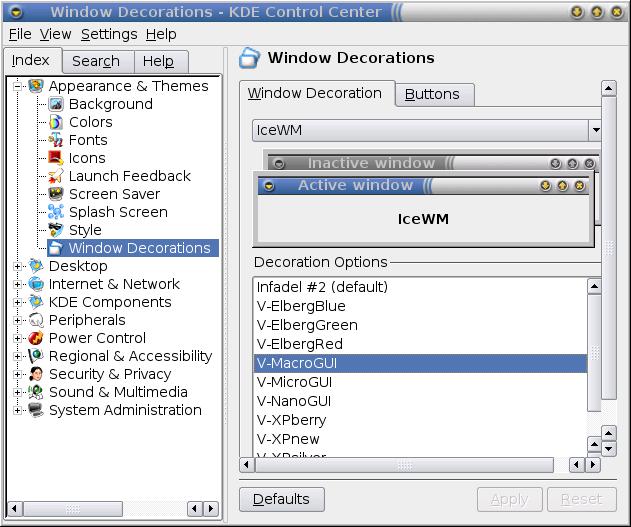Viewport: 631px width, 527px height.
Task: Open the Background settings icon
Action: (56, 104)
